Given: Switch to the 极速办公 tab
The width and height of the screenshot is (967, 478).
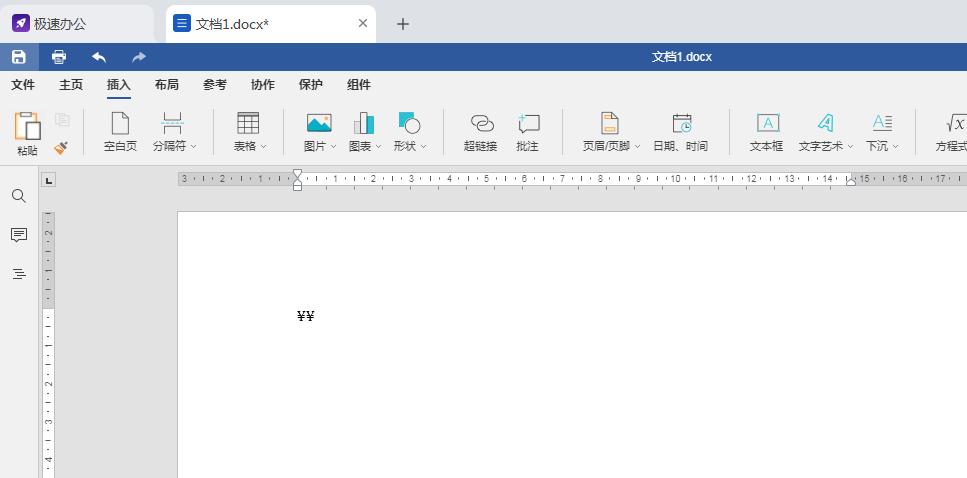Looking at the screenshot, I should pos(77,24).
